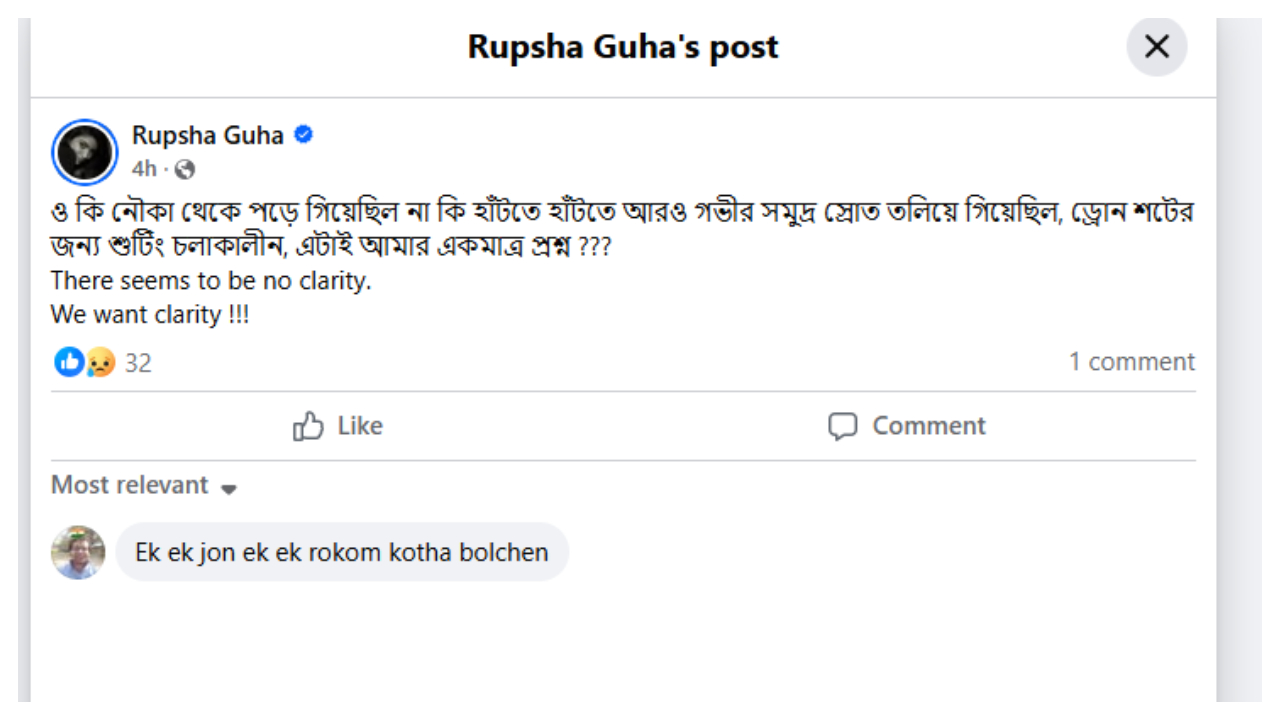1280x720 pixels.
Task: Click the 'Ek ek jon' comment bubble
Action: pyautogui.click(x=342, y=552)
